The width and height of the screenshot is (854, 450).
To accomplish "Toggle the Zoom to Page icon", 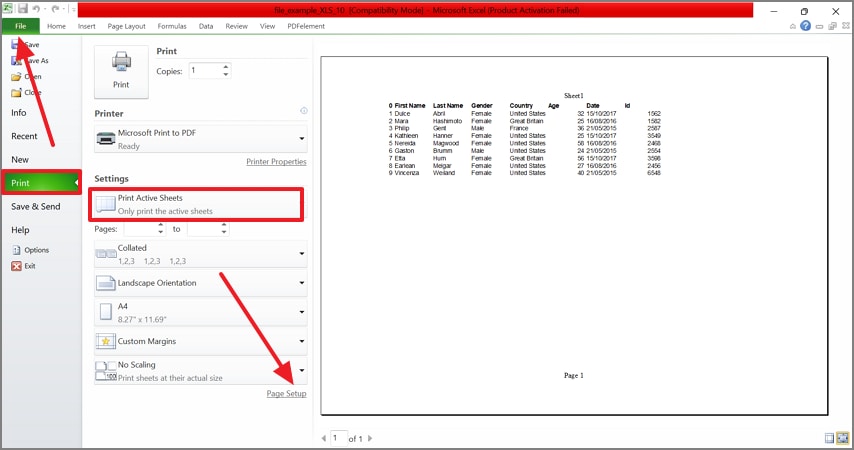I will pyautogui.click(x=843, y=438).
